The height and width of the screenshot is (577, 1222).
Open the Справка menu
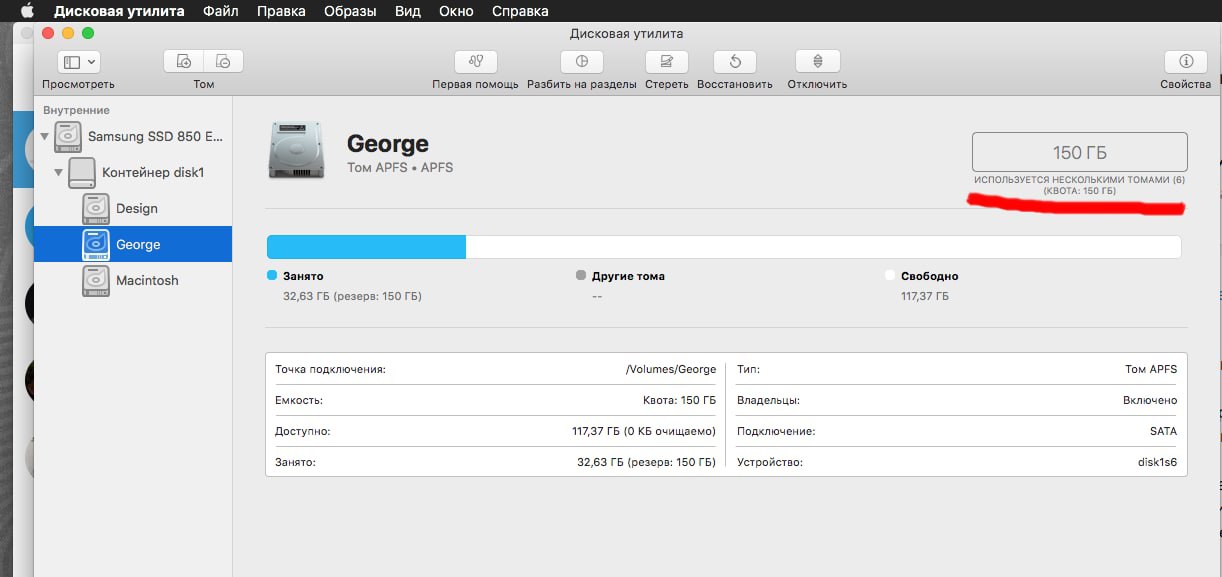click(x=520, y=11)
